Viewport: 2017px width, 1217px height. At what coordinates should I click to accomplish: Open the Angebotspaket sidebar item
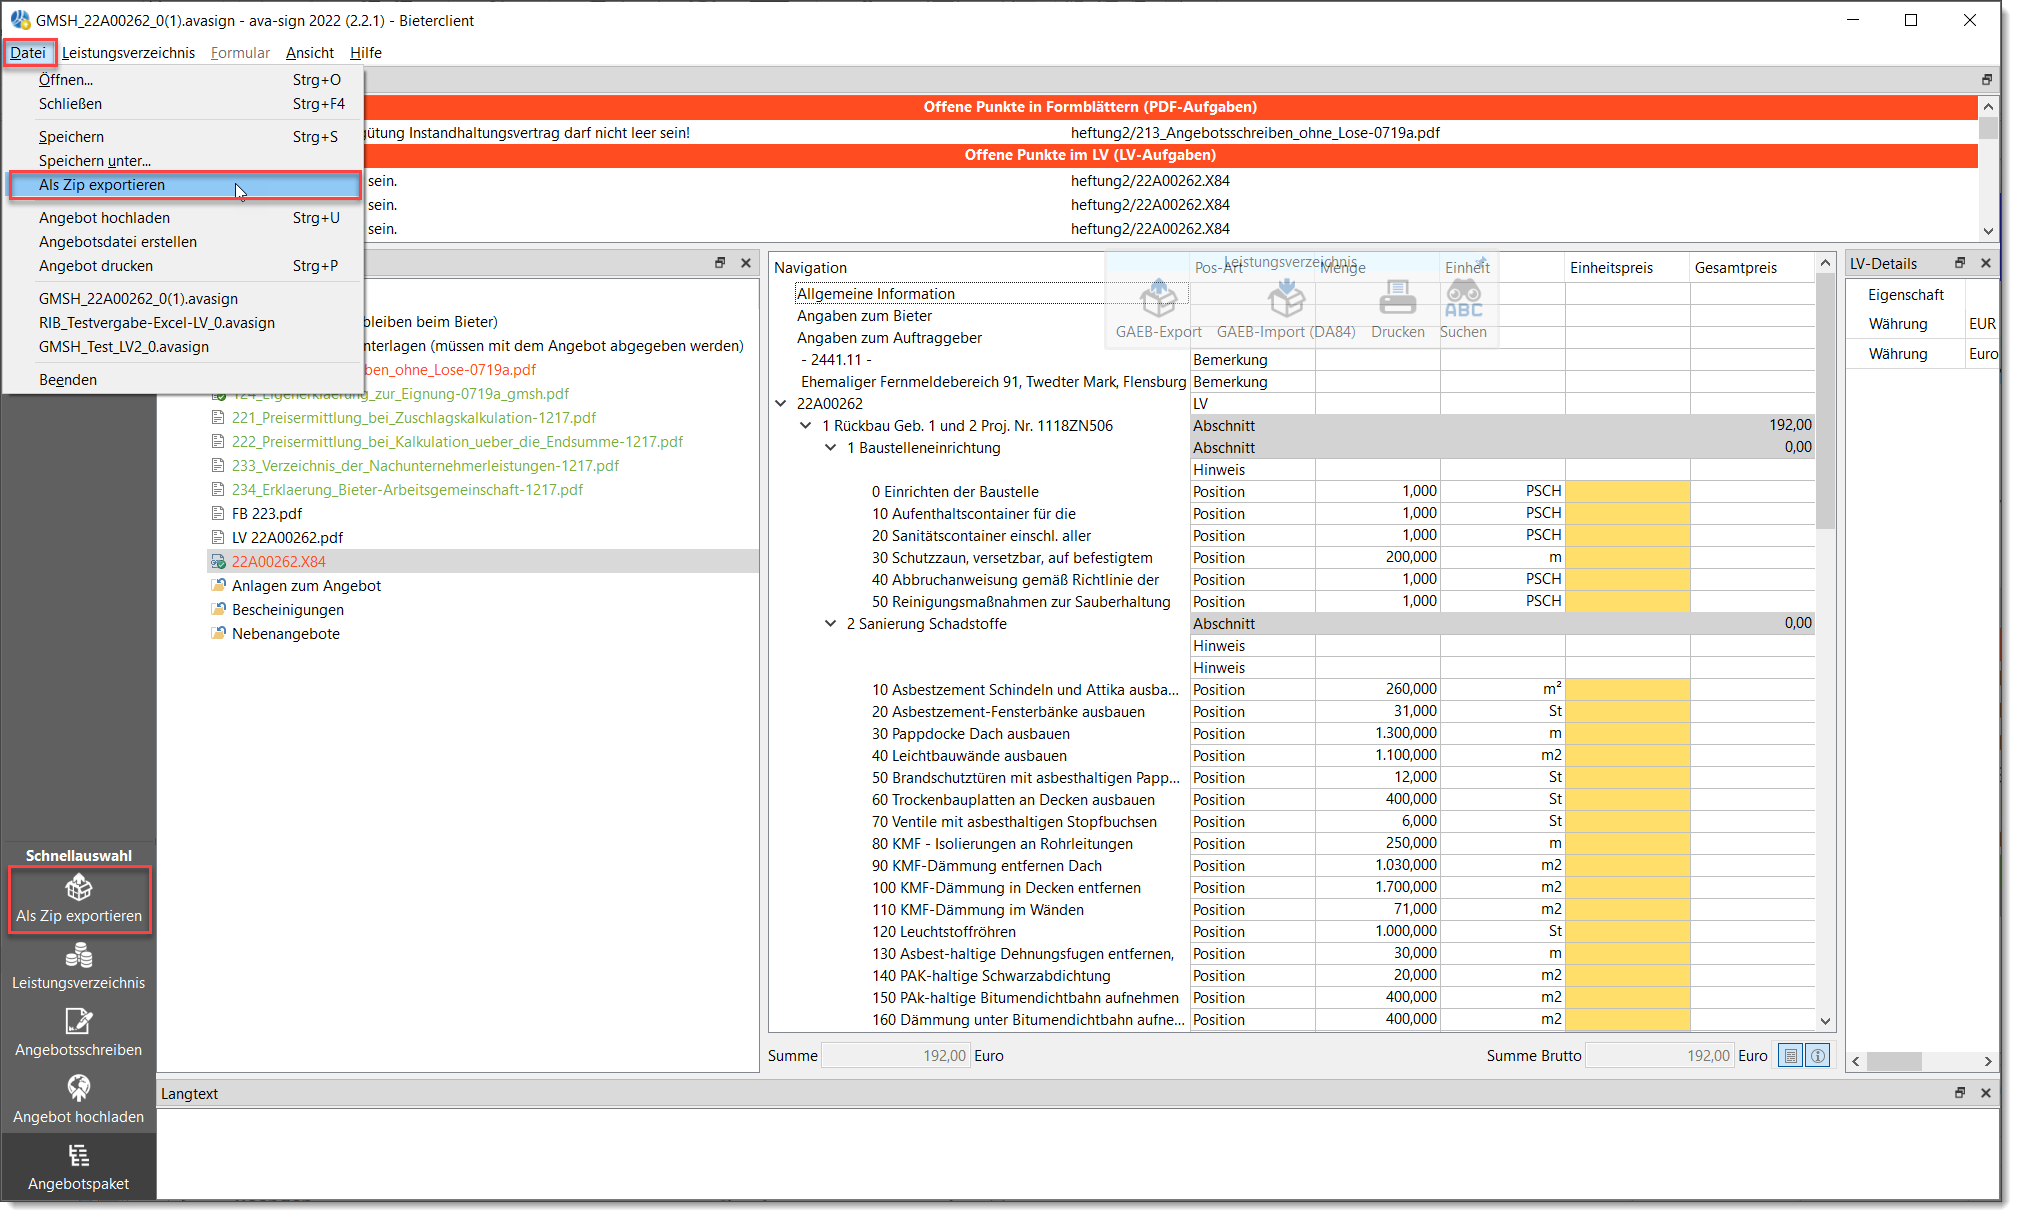click(x=79, y=1168)
